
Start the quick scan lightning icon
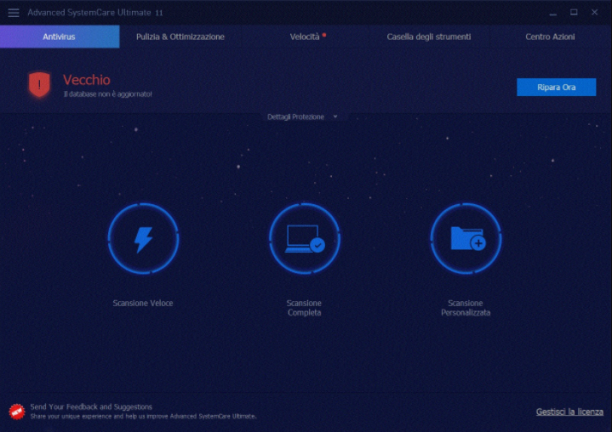[143, 238]
